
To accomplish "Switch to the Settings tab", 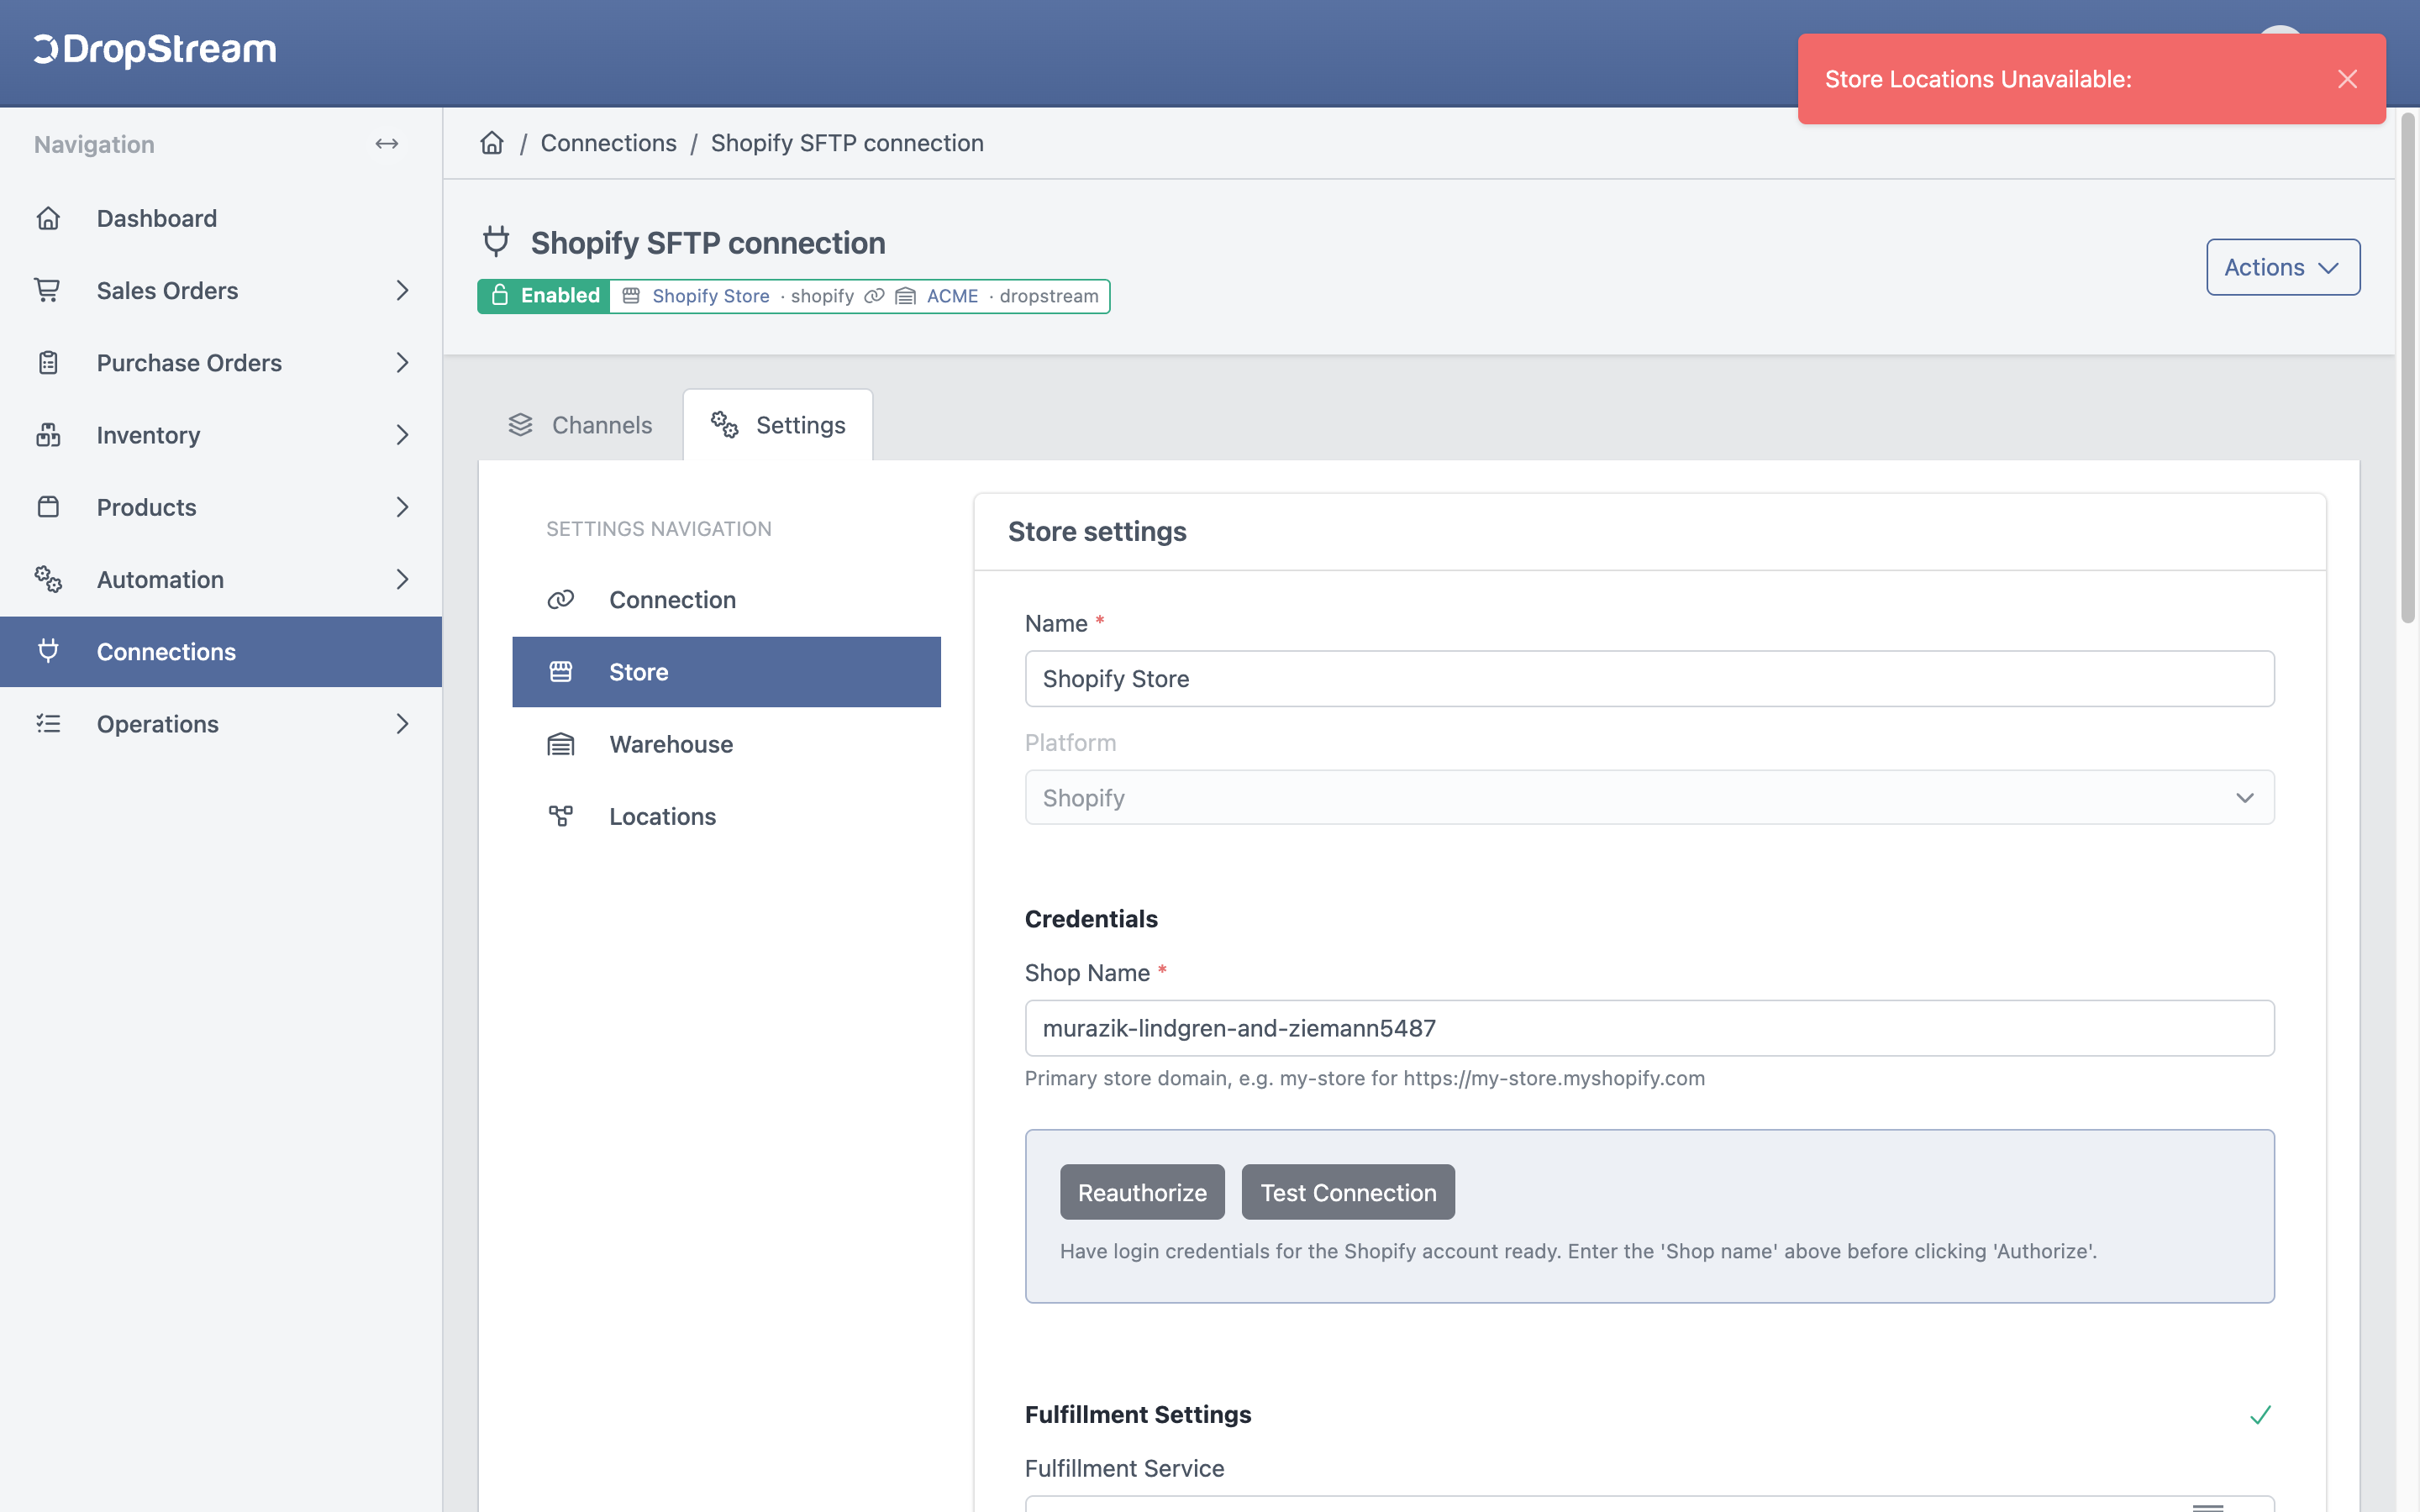I will click(x=778, y=425).
